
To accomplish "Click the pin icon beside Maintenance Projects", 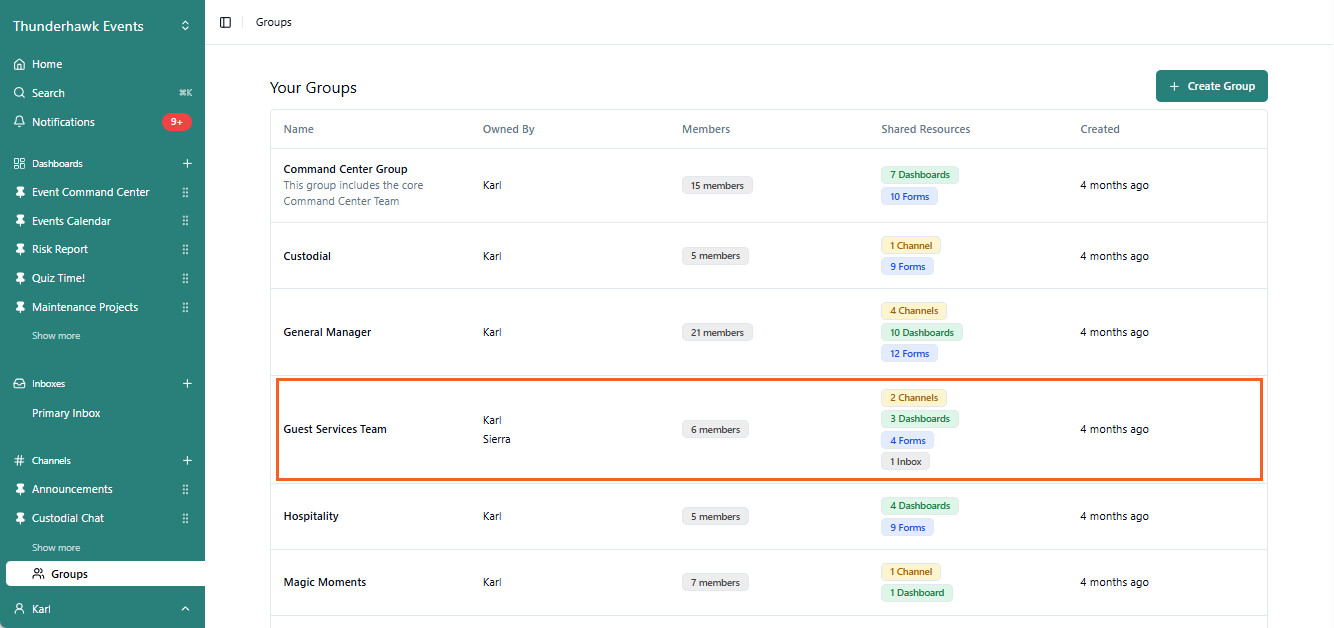I will coord(19,307).
